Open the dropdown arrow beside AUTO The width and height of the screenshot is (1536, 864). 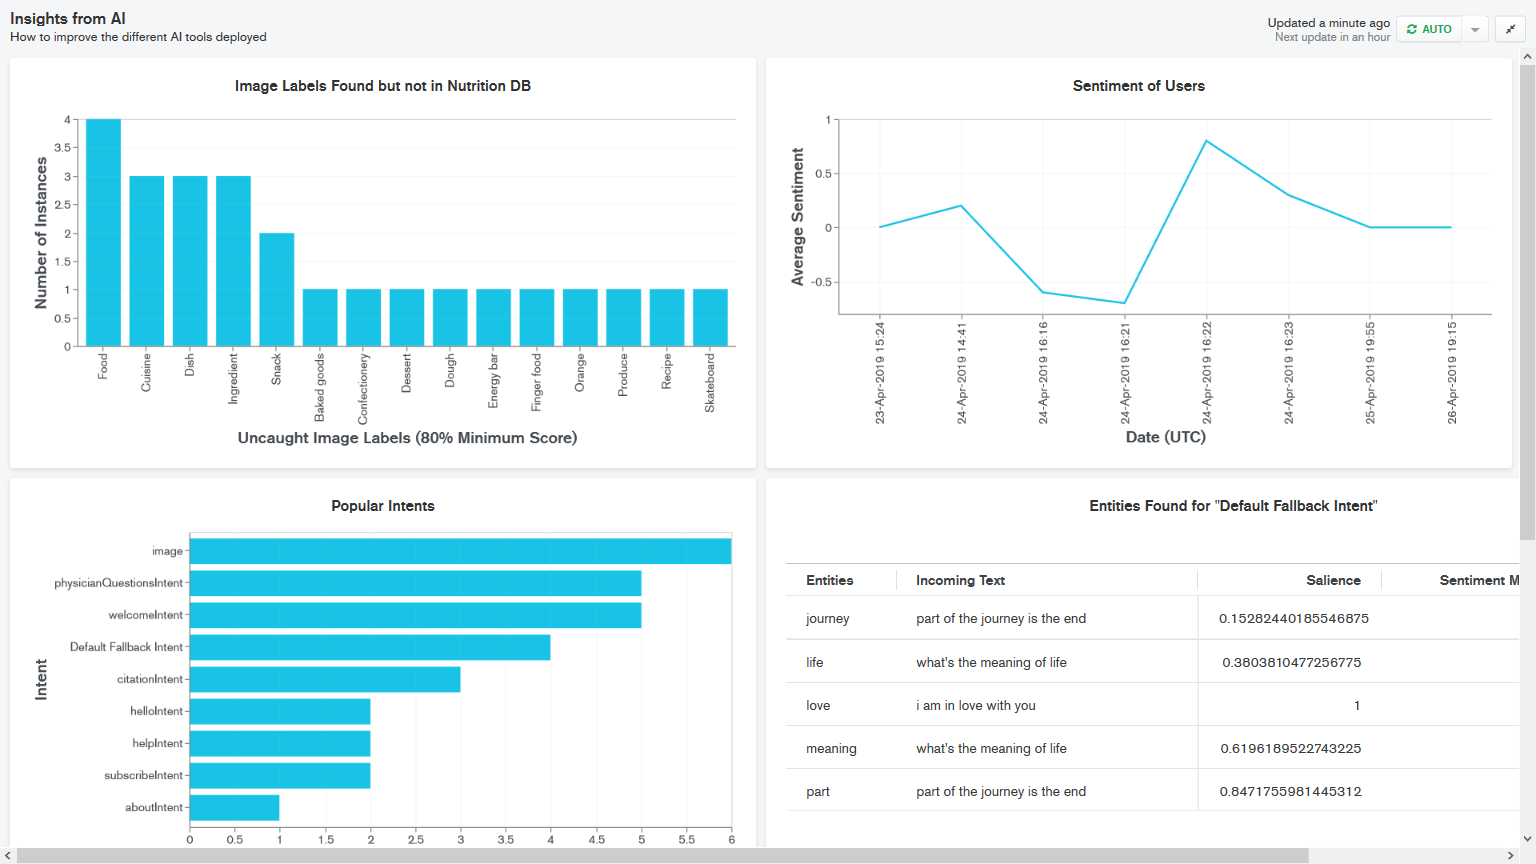pyautogui.click(x=1475, y=29)
